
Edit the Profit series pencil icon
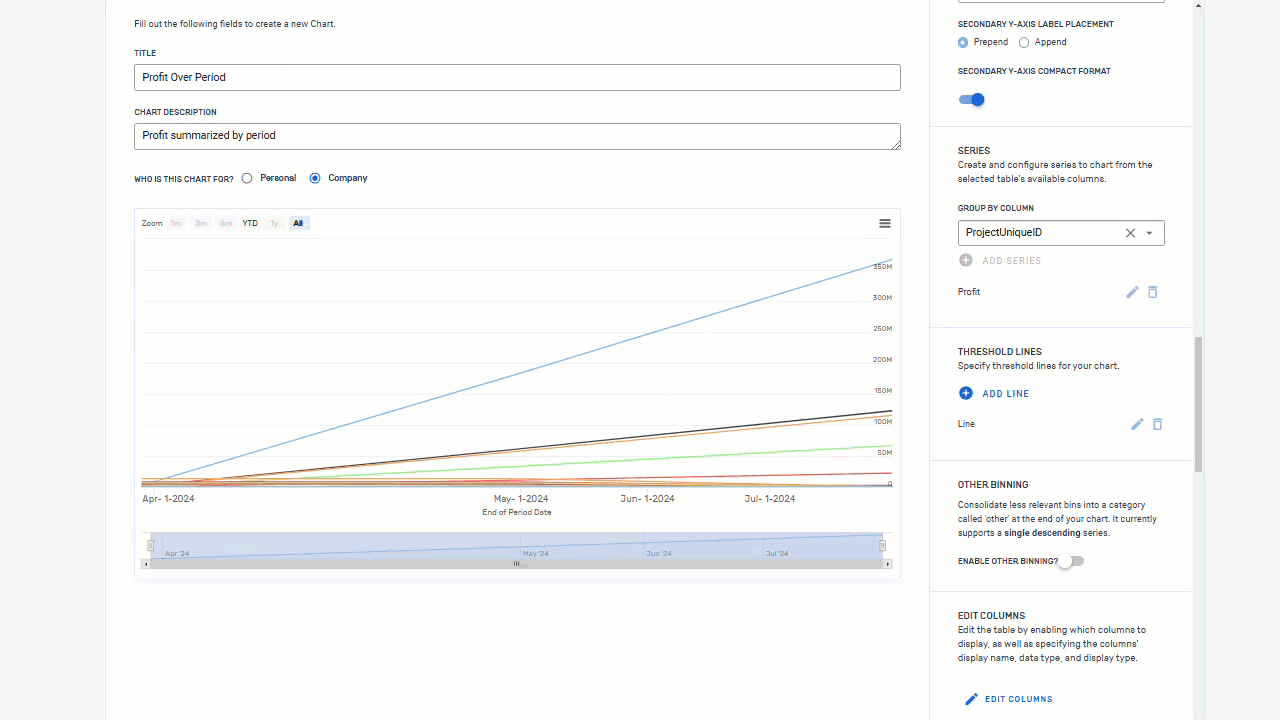(1132, 292)
